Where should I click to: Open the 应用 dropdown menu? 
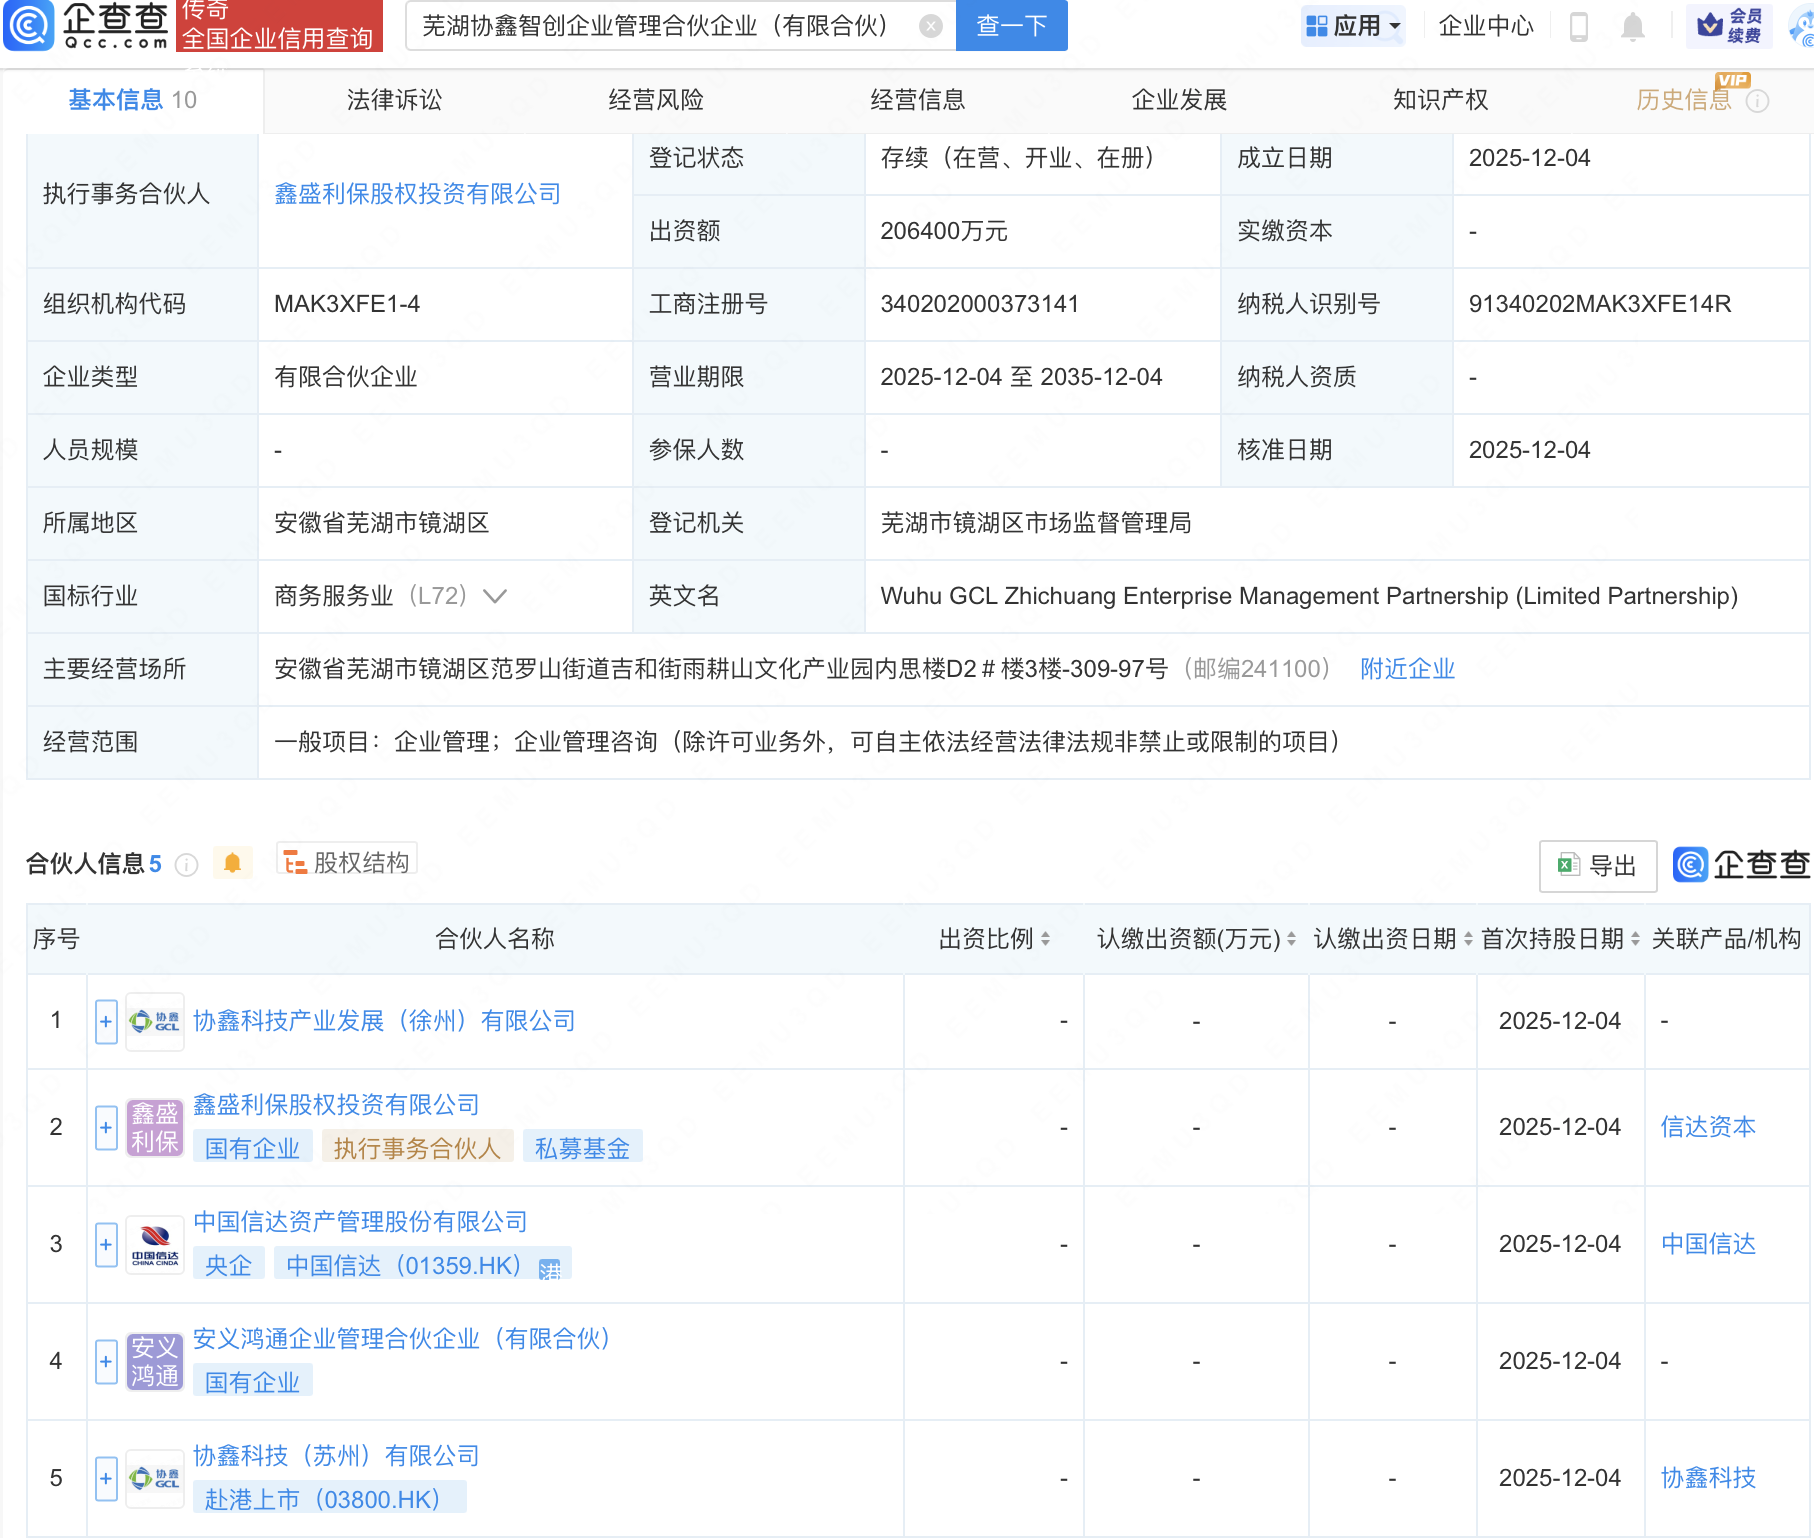(1354, 26)
